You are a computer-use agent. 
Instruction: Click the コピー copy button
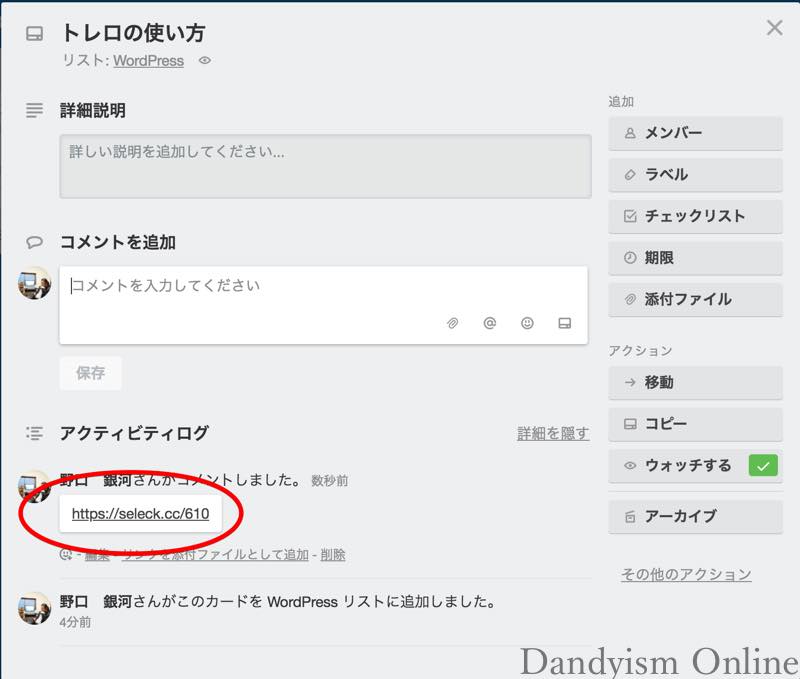(695, 424)
